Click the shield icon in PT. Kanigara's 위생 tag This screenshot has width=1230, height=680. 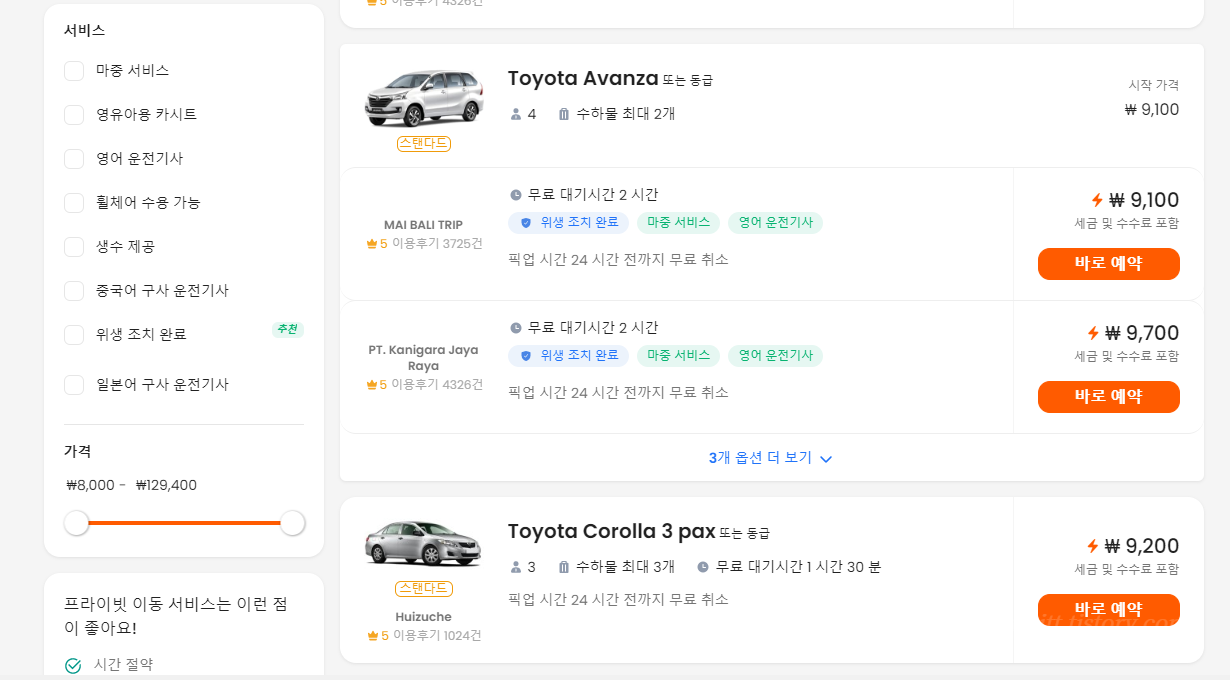point(526,356)
